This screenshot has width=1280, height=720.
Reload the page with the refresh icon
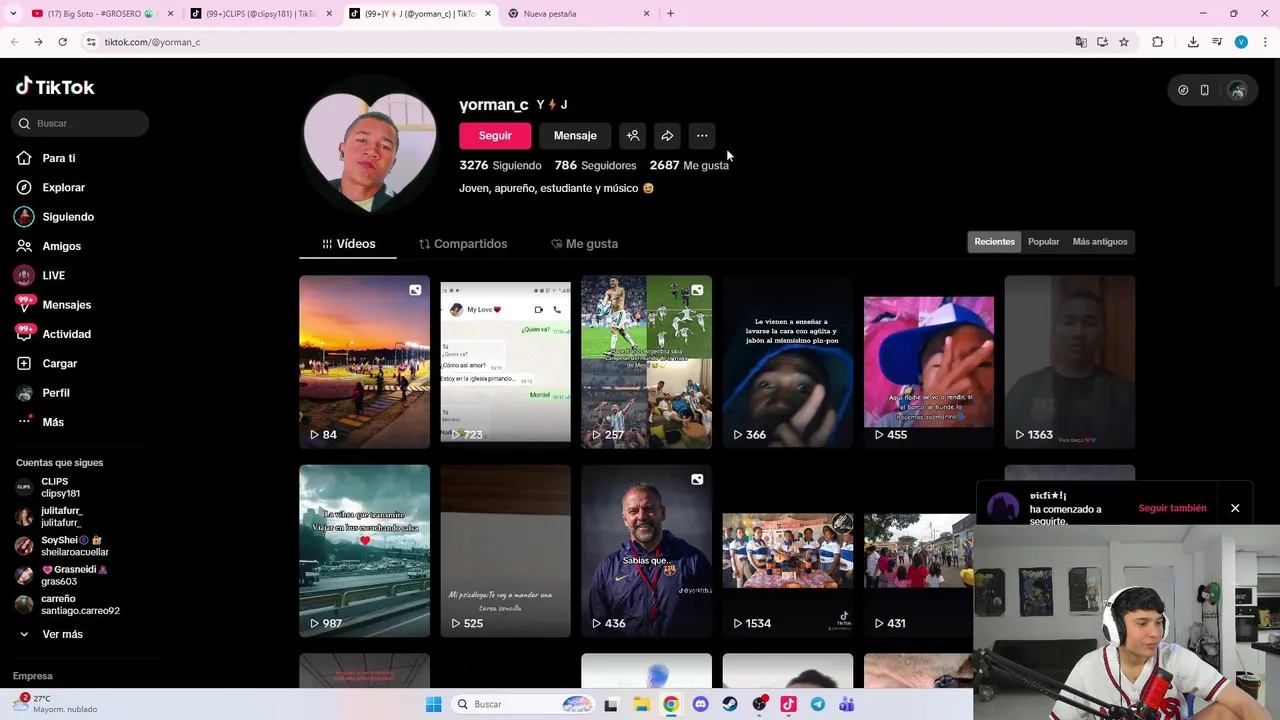click(x=62, y=42)
